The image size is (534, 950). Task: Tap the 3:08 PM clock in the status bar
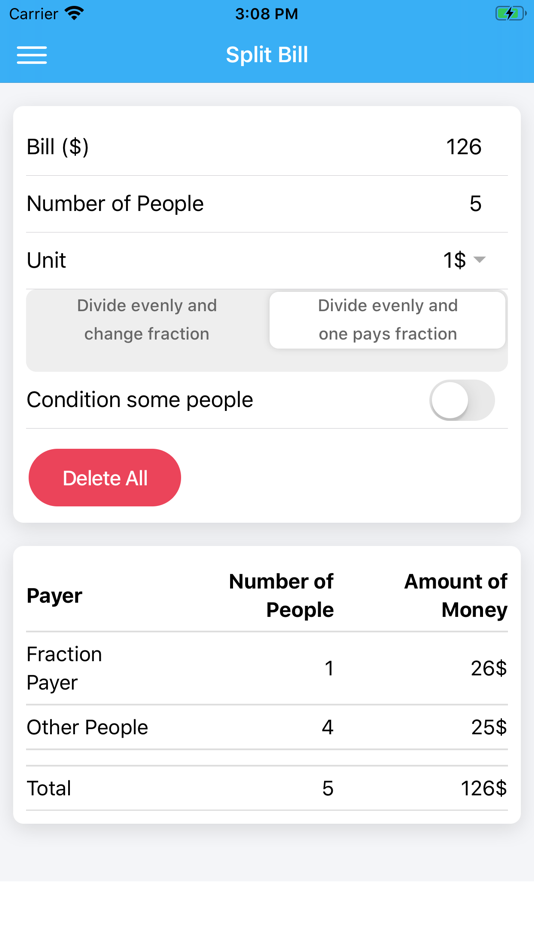click(267, 13)
